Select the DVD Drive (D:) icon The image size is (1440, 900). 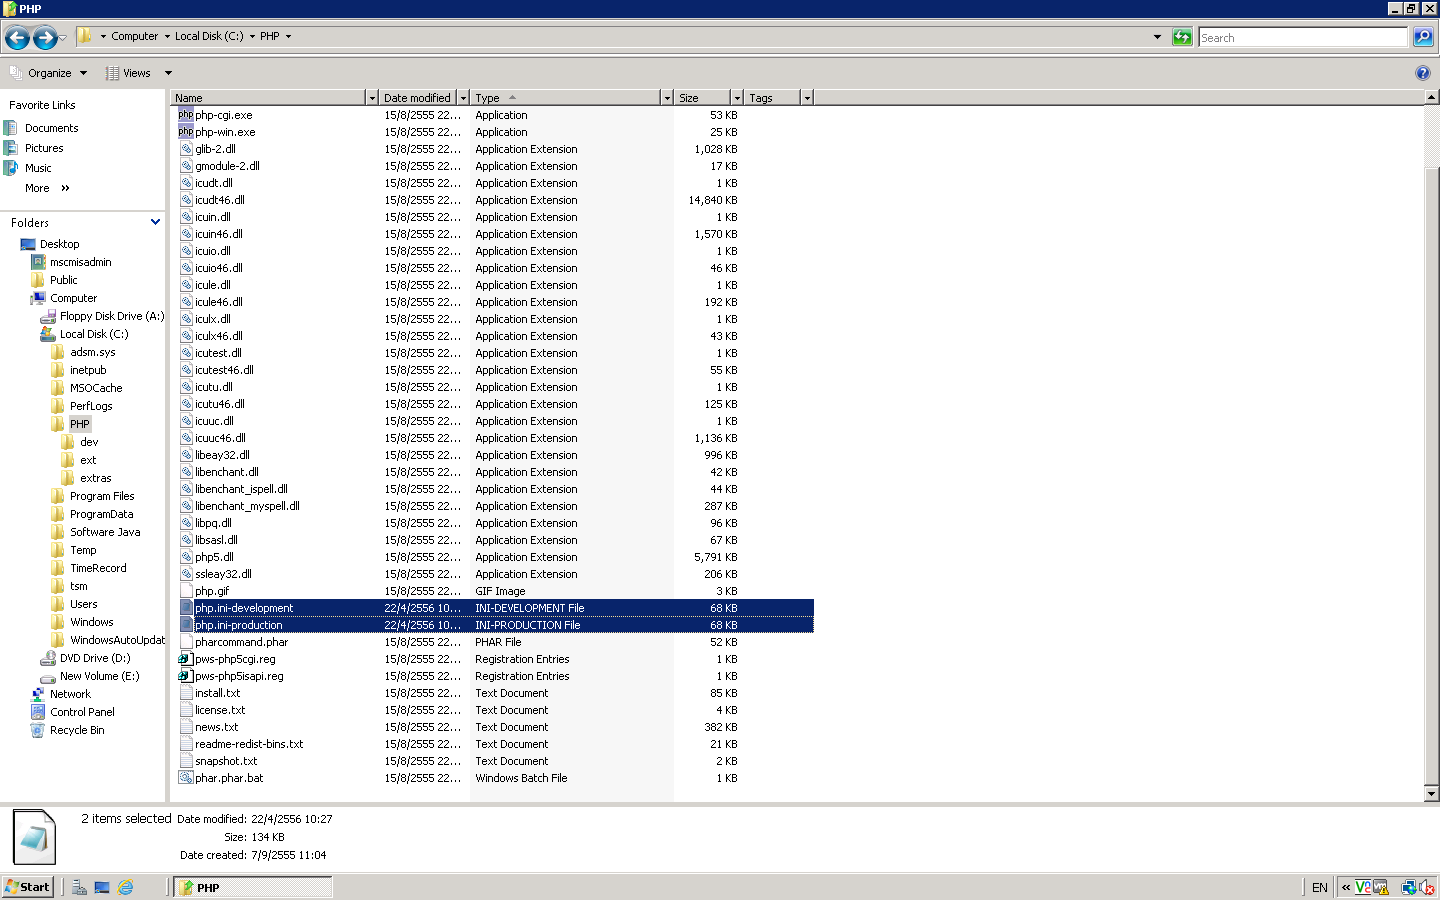click(48, 658)
